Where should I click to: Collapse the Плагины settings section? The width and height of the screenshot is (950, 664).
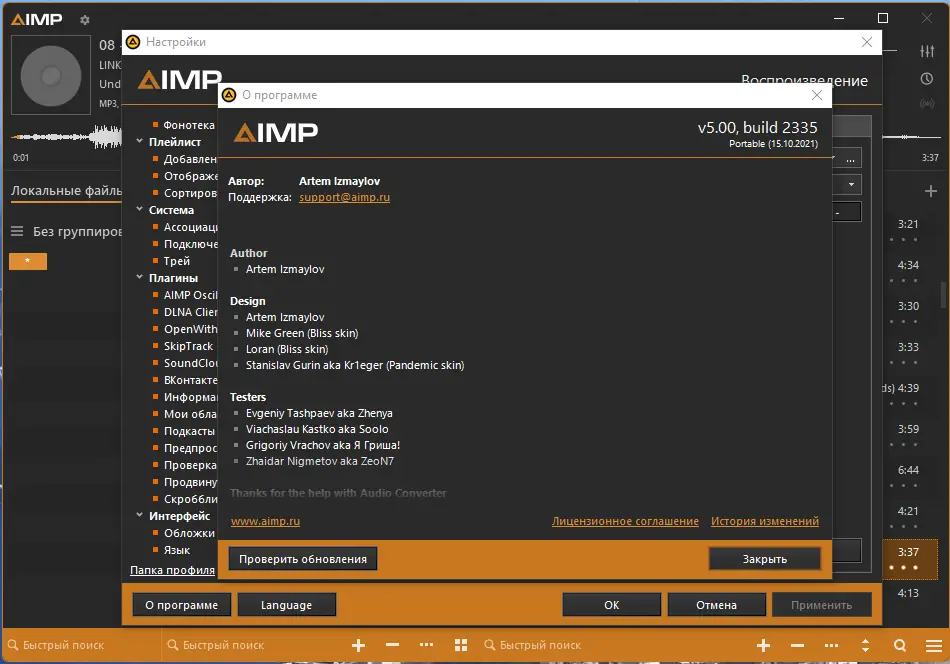click(141, 277)
